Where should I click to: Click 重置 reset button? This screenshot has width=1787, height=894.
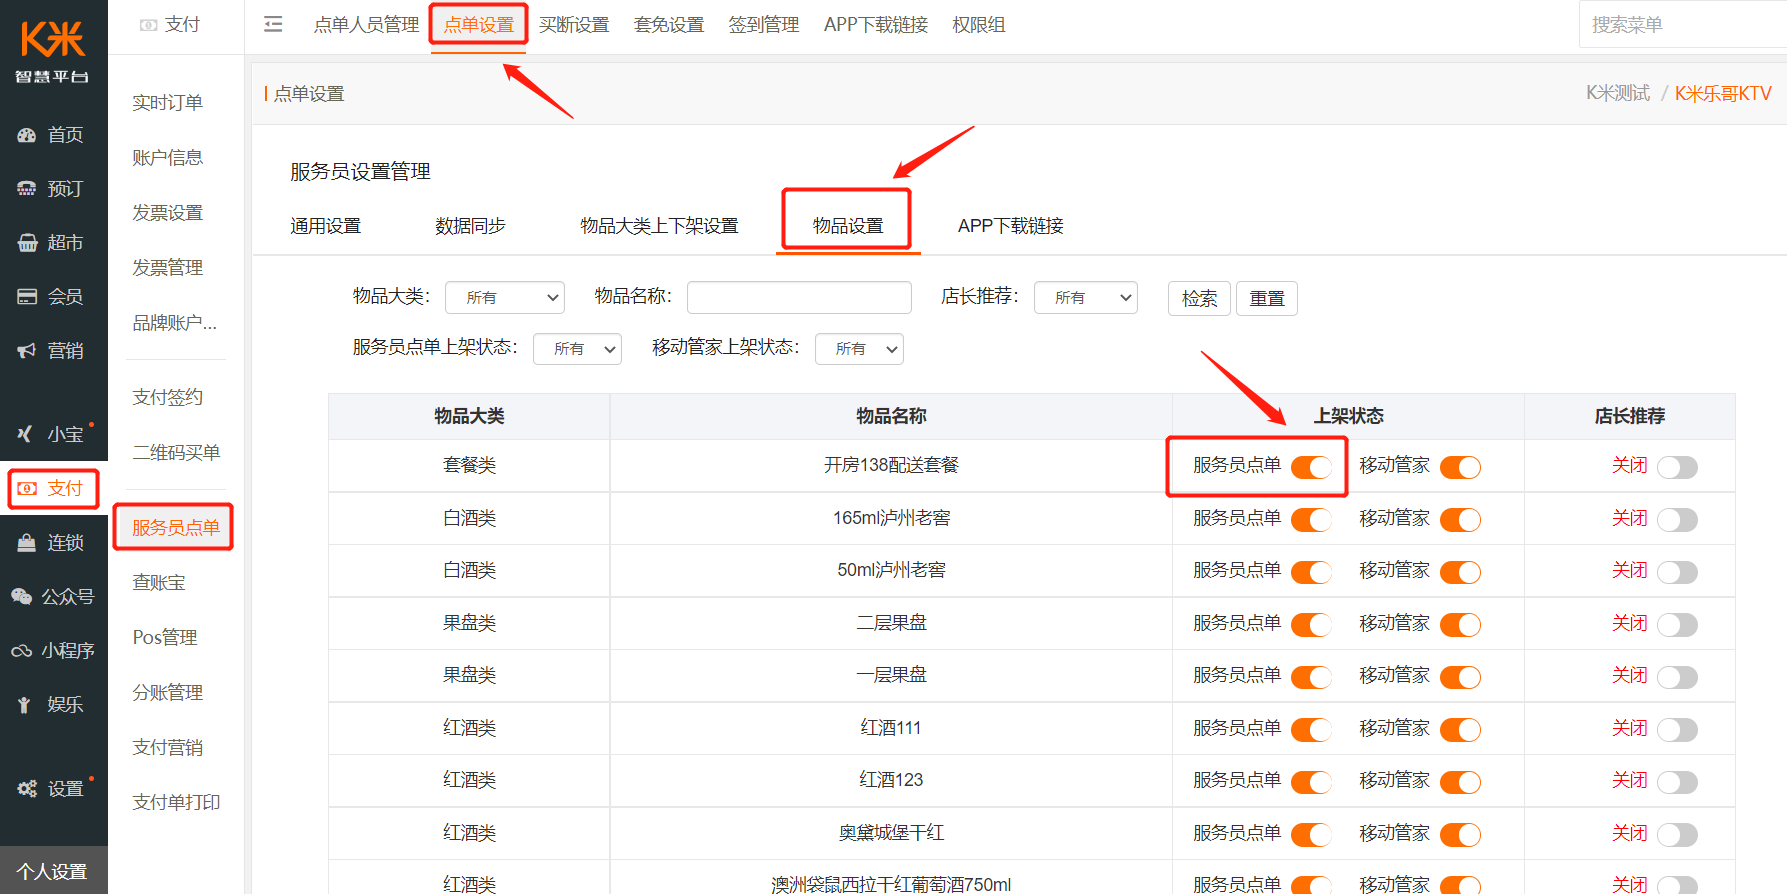click(1267, 298)
